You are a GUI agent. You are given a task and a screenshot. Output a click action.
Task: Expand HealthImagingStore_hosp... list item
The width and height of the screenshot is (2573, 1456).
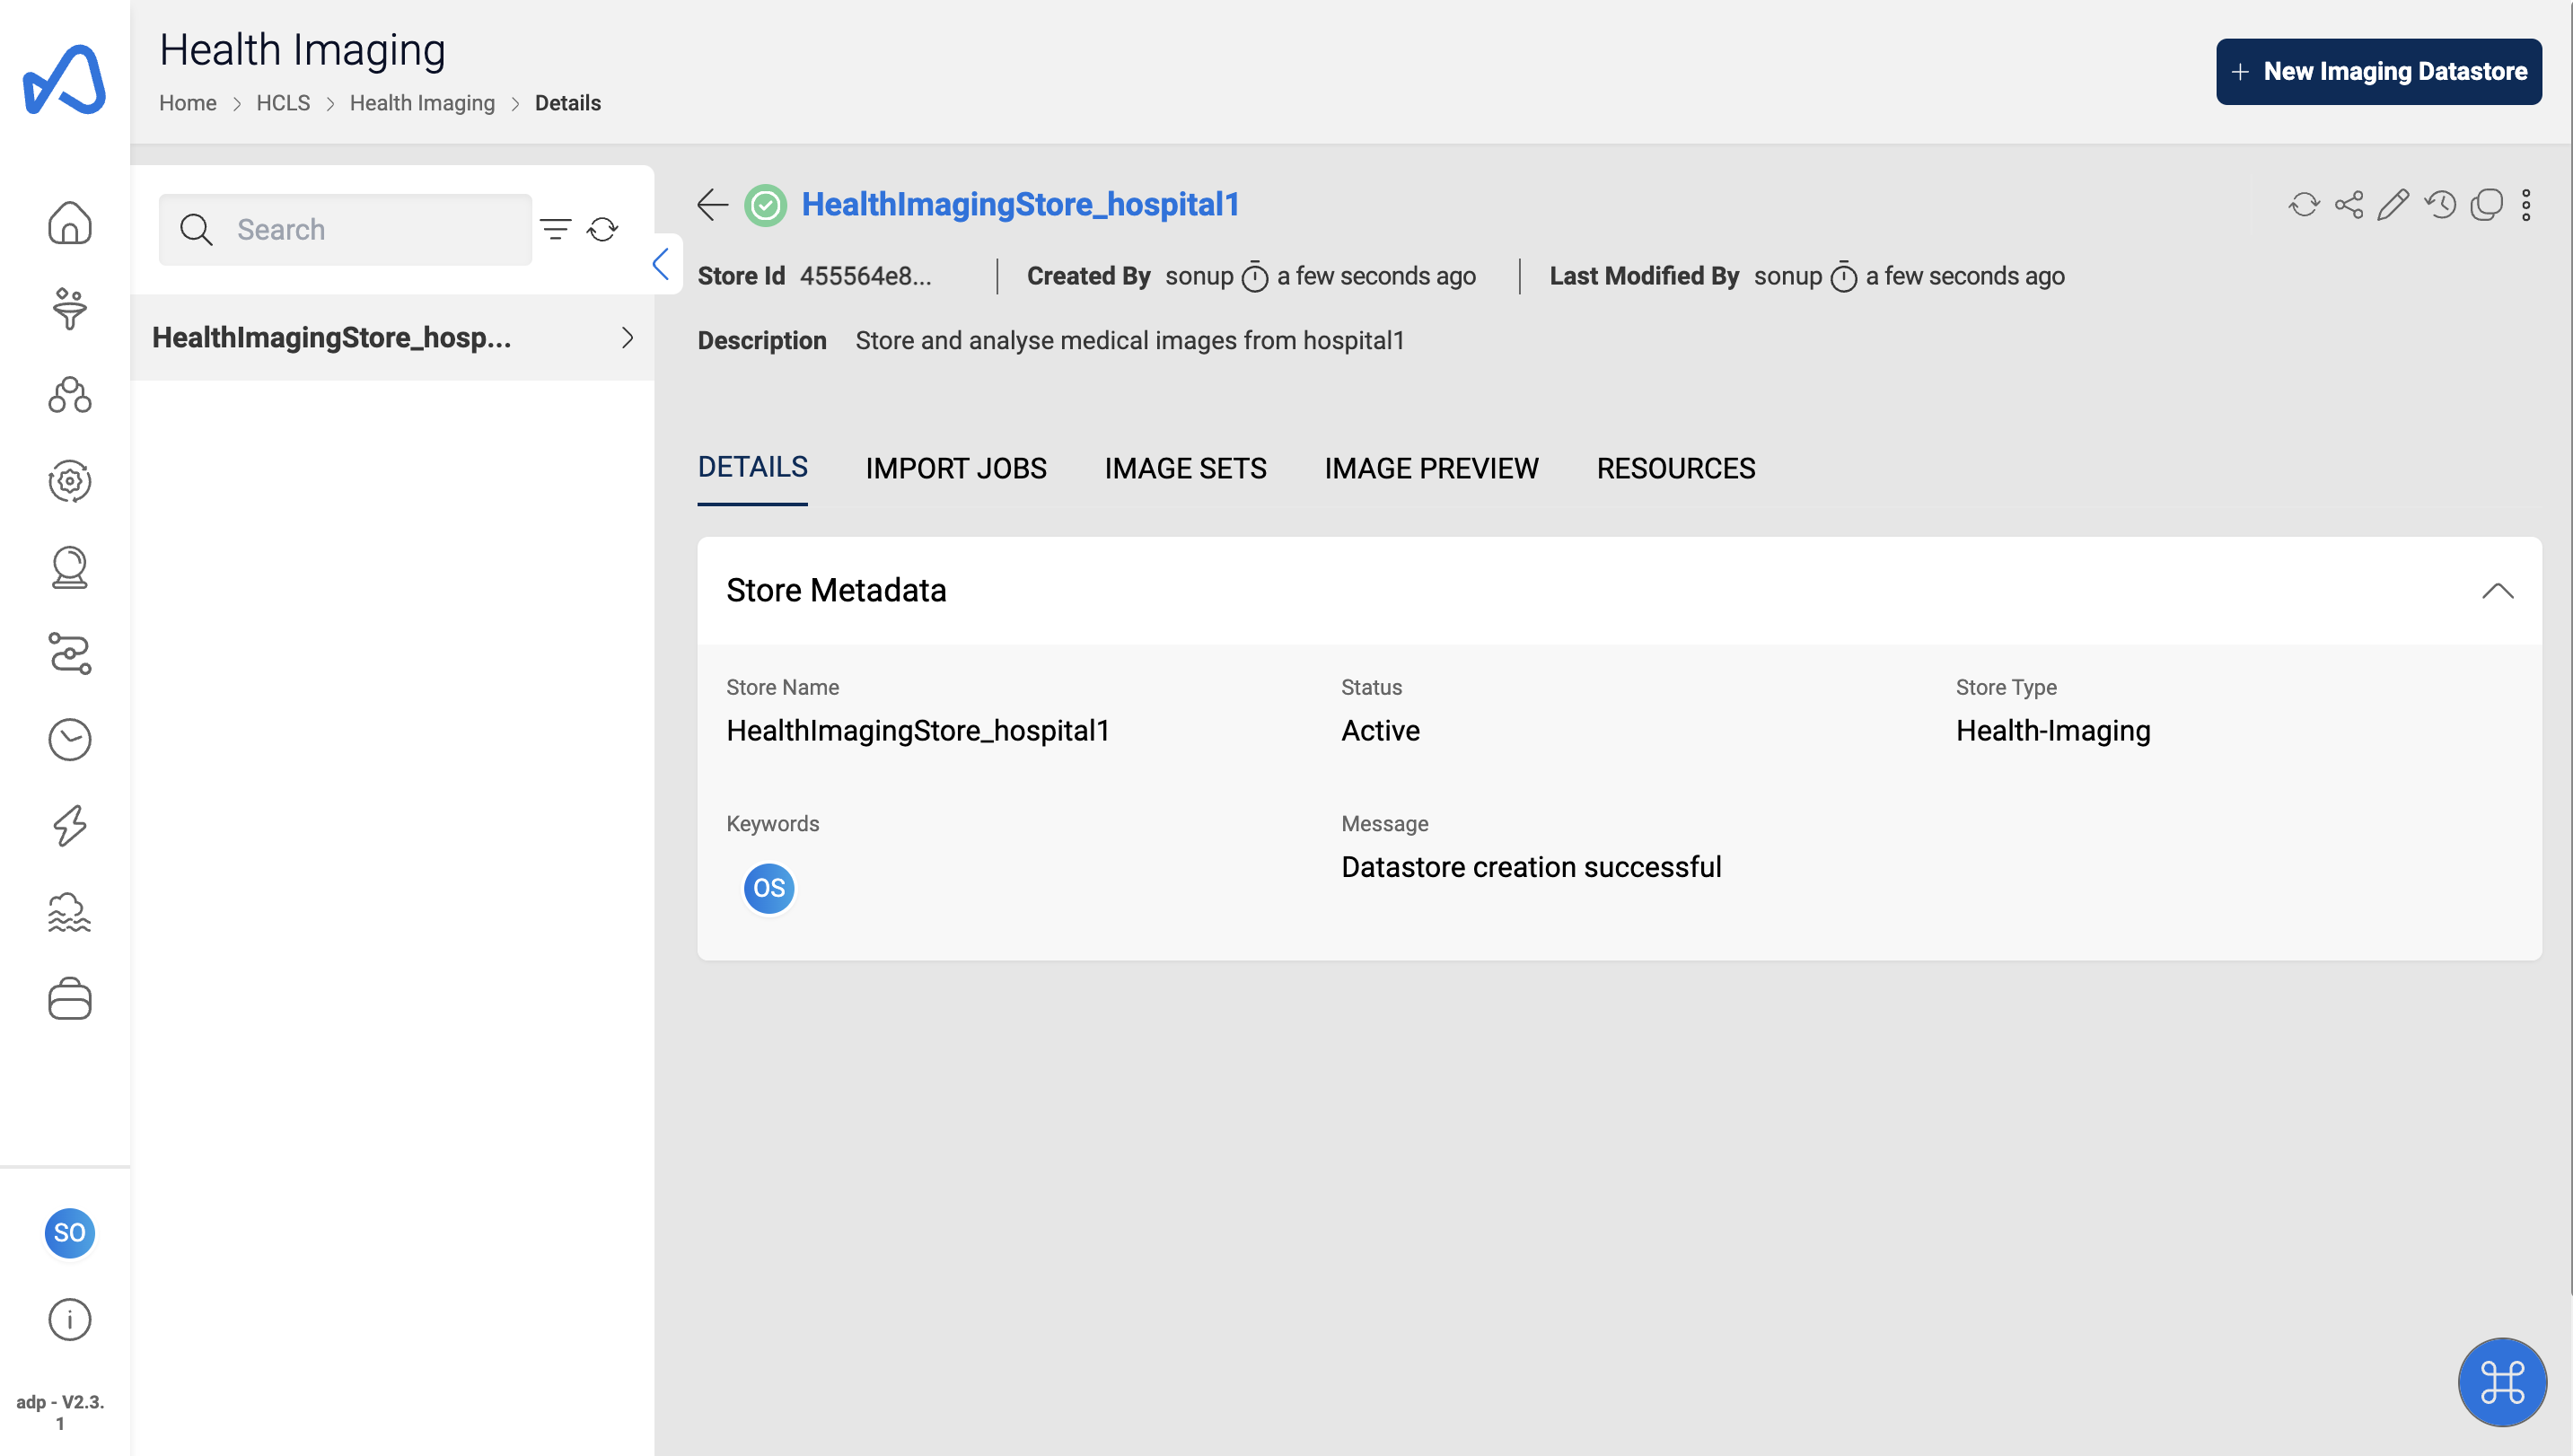[628, 338]
